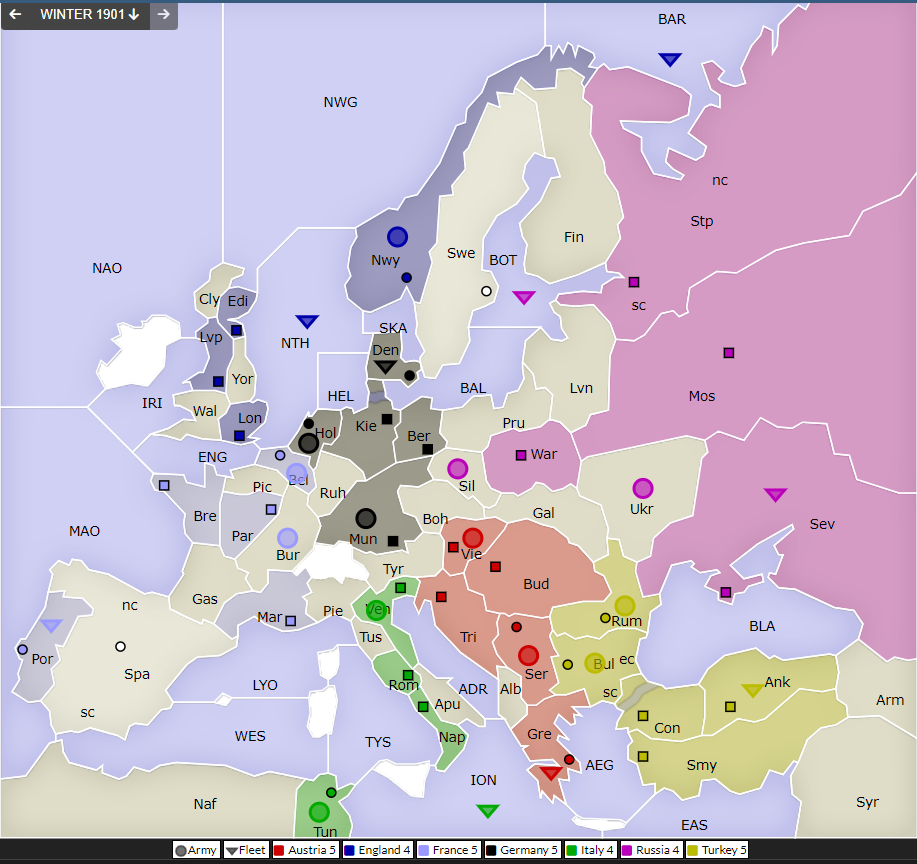The image size is (917, 864).
Task: Select the Russian army in Sil
Action: (457, 469)
